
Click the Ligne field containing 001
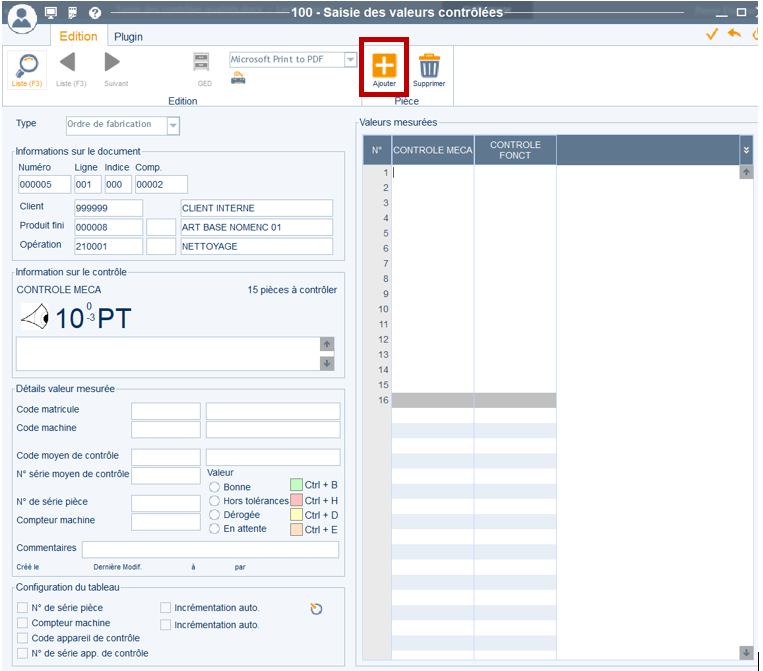click(x=88, y=184)
